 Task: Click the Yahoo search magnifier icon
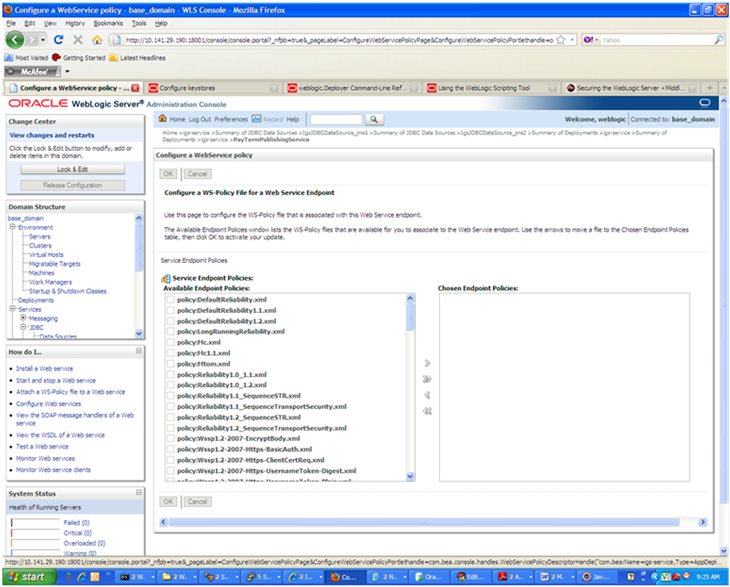tap(719, 40)
